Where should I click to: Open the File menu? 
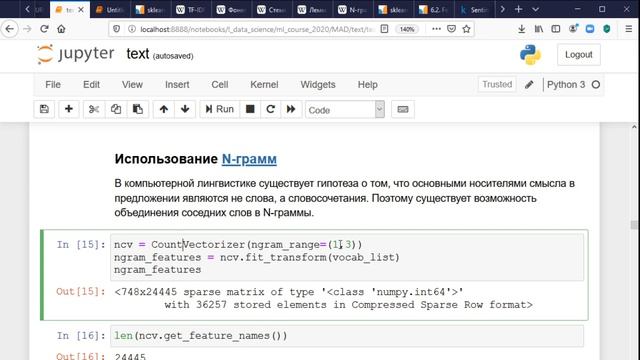pos(53,84)
